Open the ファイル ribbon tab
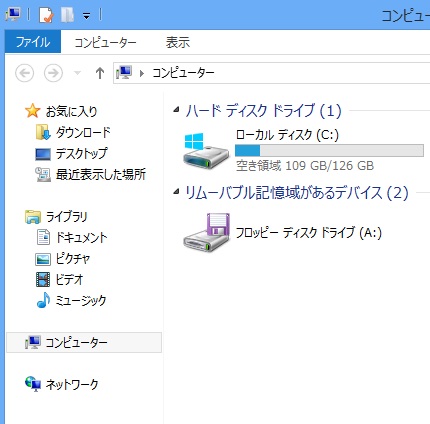Viewport: 430px width, 424px height. 33,42
